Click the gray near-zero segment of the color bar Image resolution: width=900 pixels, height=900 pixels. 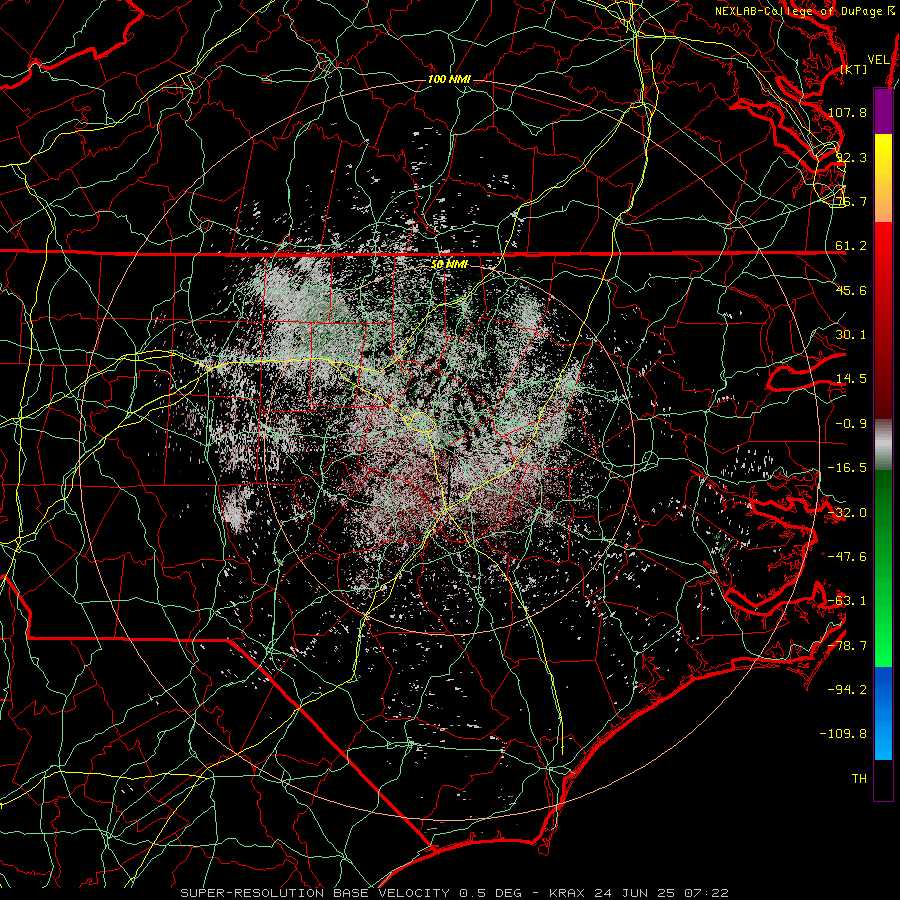tap(883, 445)
